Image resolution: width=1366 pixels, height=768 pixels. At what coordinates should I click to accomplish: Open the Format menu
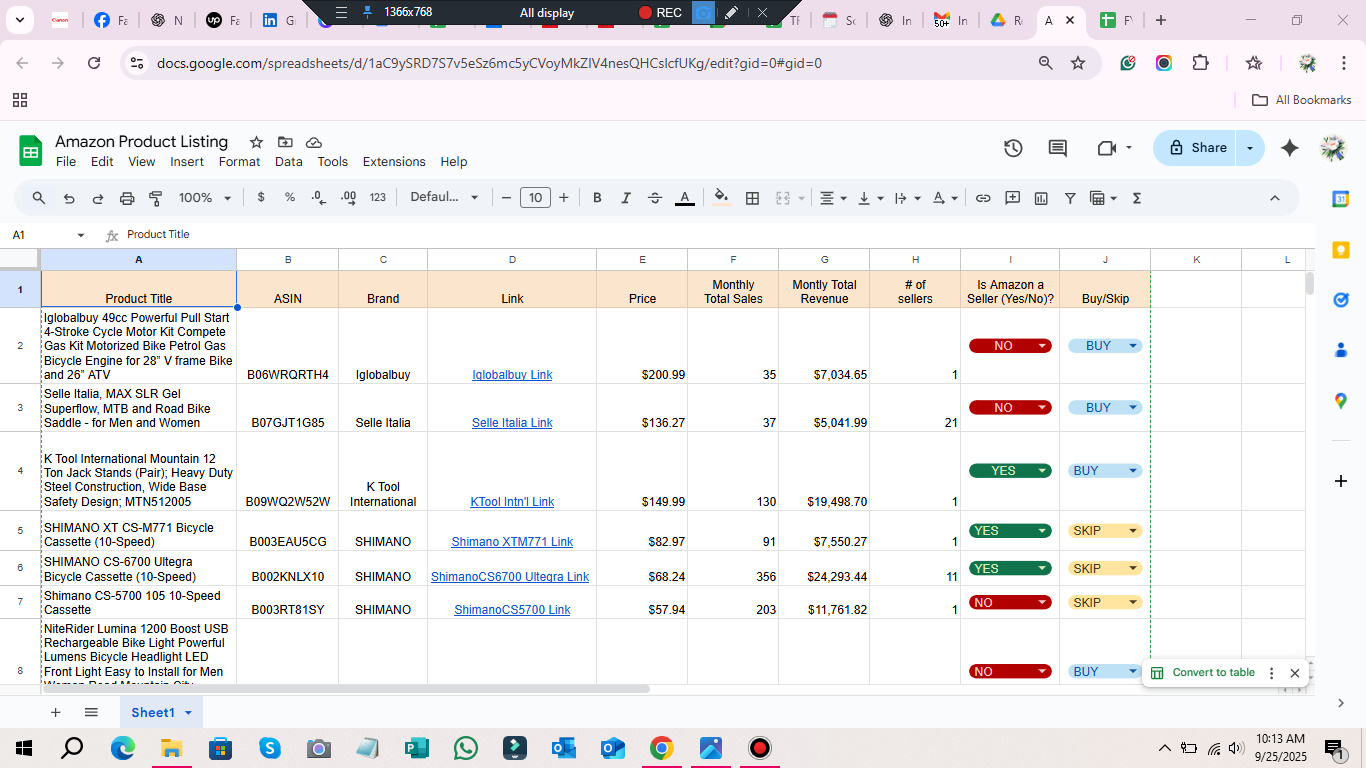tap(239, 162)
